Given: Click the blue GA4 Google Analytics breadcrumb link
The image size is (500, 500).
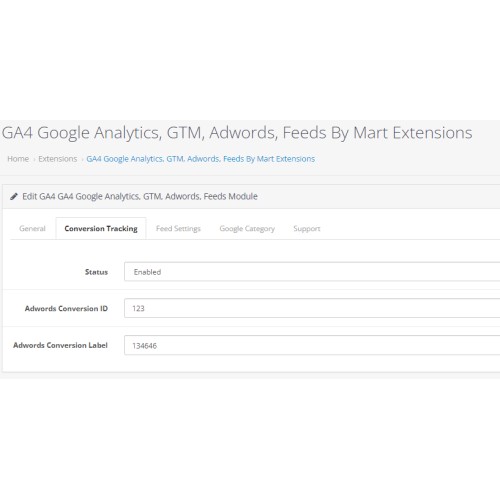Looking at the screenshot, I should (x=201, y=159).
